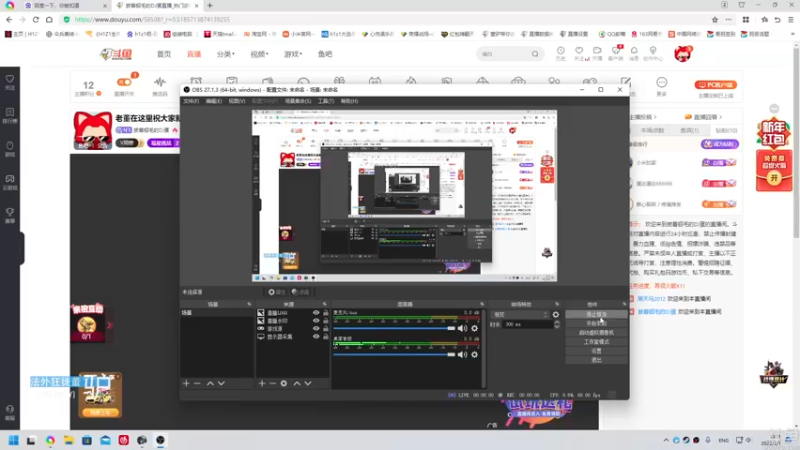The height and width of the screenshot is (450, 800).
Task: Open the 分类 dropdown in Douyu navigation
Action: coord(225,54)
